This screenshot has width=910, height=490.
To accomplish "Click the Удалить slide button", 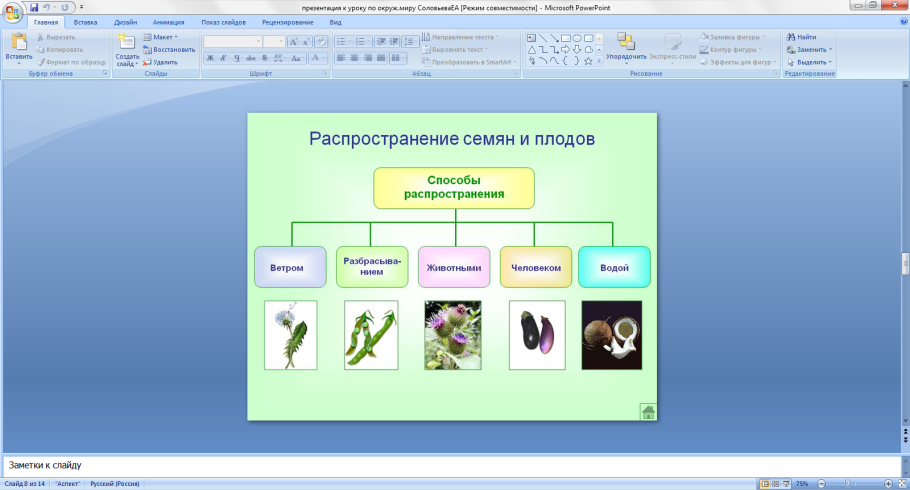I will tap(161, 61).
